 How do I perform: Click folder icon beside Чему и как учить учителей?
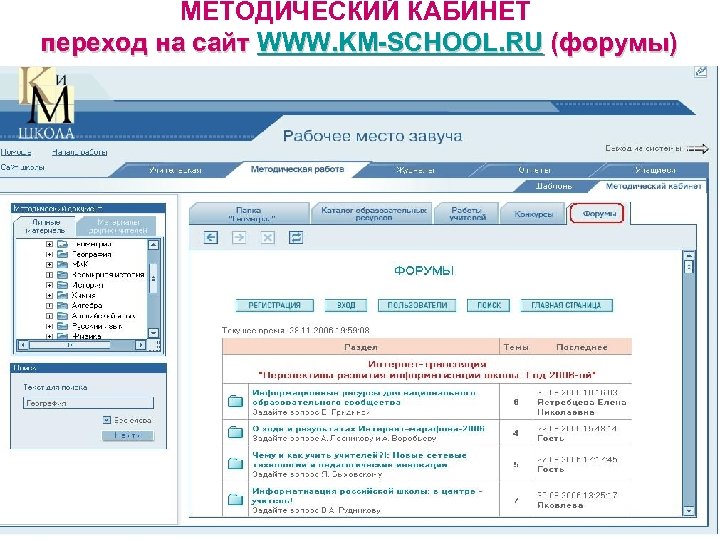(236, 463)
